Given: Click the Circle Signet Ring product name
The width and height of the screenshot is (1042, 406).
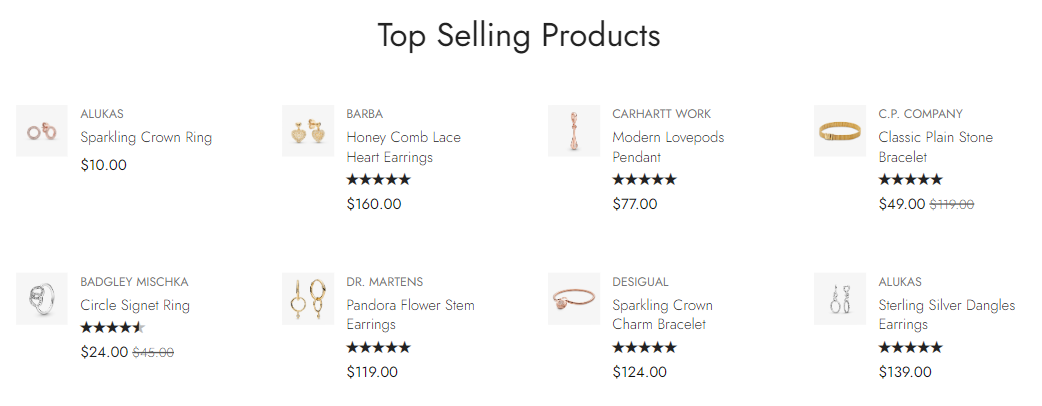Looking at the screenshot, I should pos(135,305).
